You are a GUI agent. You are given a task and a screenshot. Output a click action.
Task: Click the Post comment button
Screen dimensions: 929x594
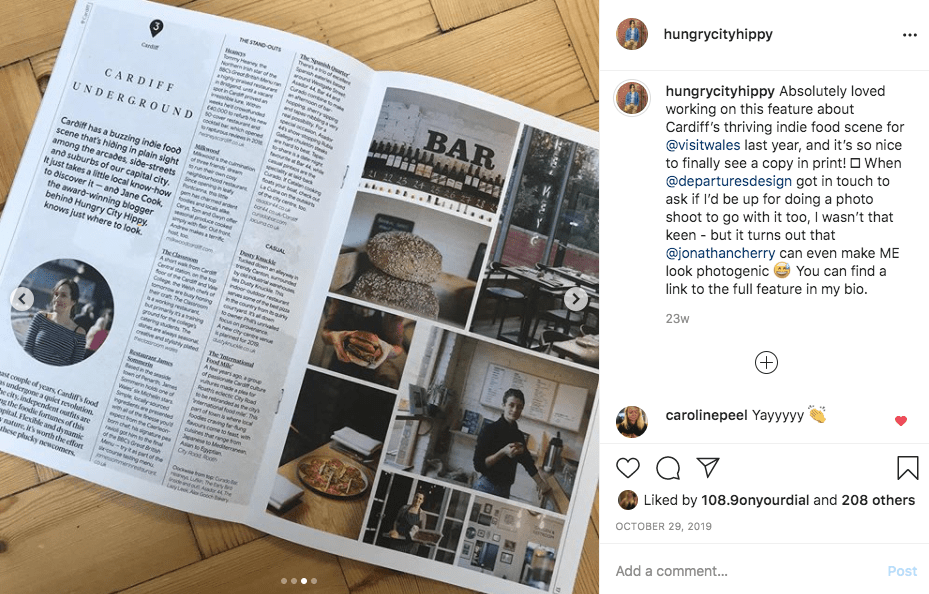click(x=902, y=571)
